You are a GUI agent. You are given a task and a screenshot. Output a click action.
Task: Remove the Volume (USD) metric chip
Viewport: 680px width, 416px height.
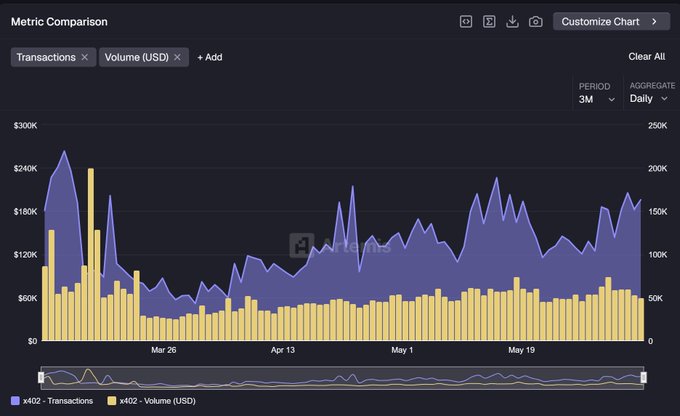(x=177, y=57)
